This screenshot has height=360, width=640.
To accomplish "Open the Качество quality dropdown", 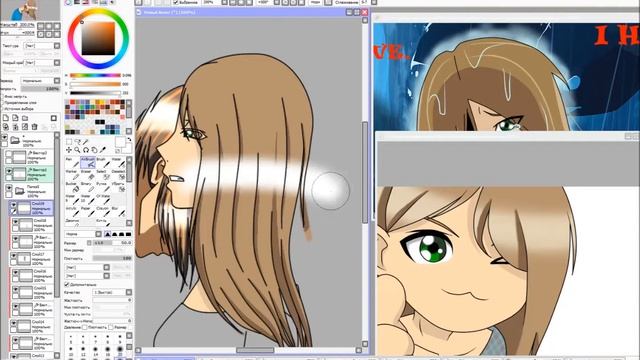I will 112,292.
